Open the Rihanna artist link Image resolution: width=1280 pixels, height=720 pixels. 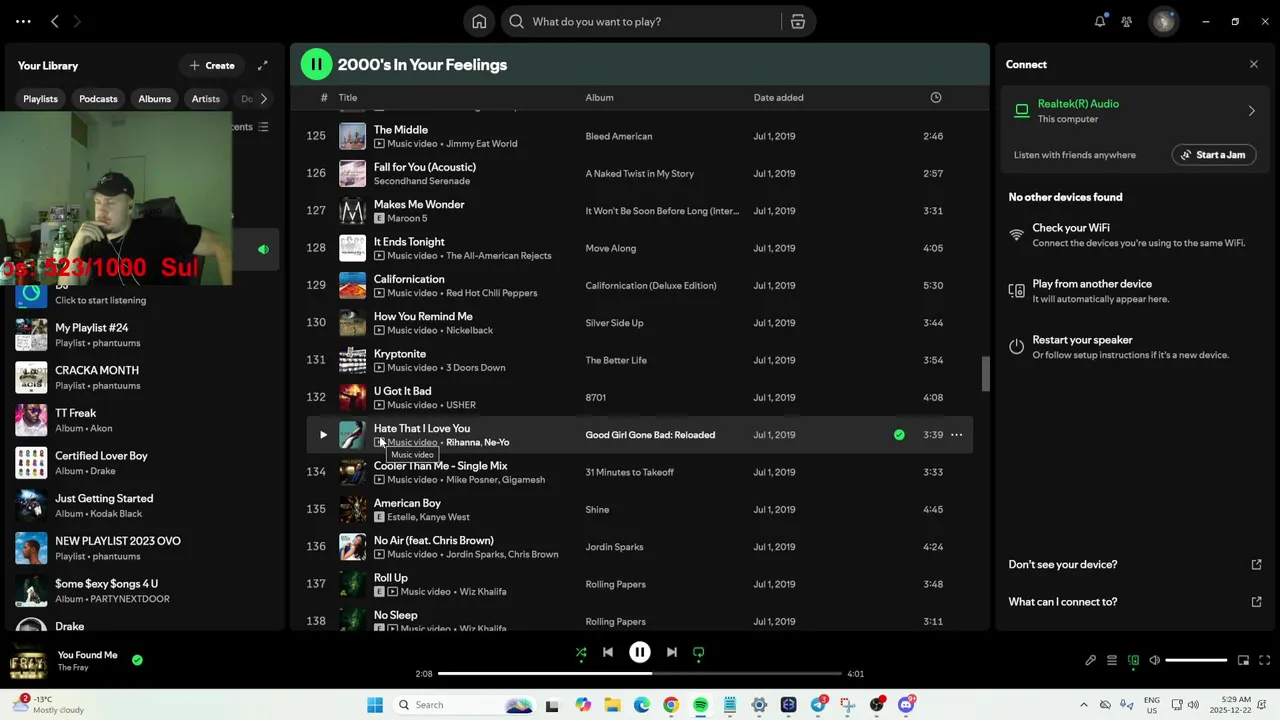click(x=462, y=443)
